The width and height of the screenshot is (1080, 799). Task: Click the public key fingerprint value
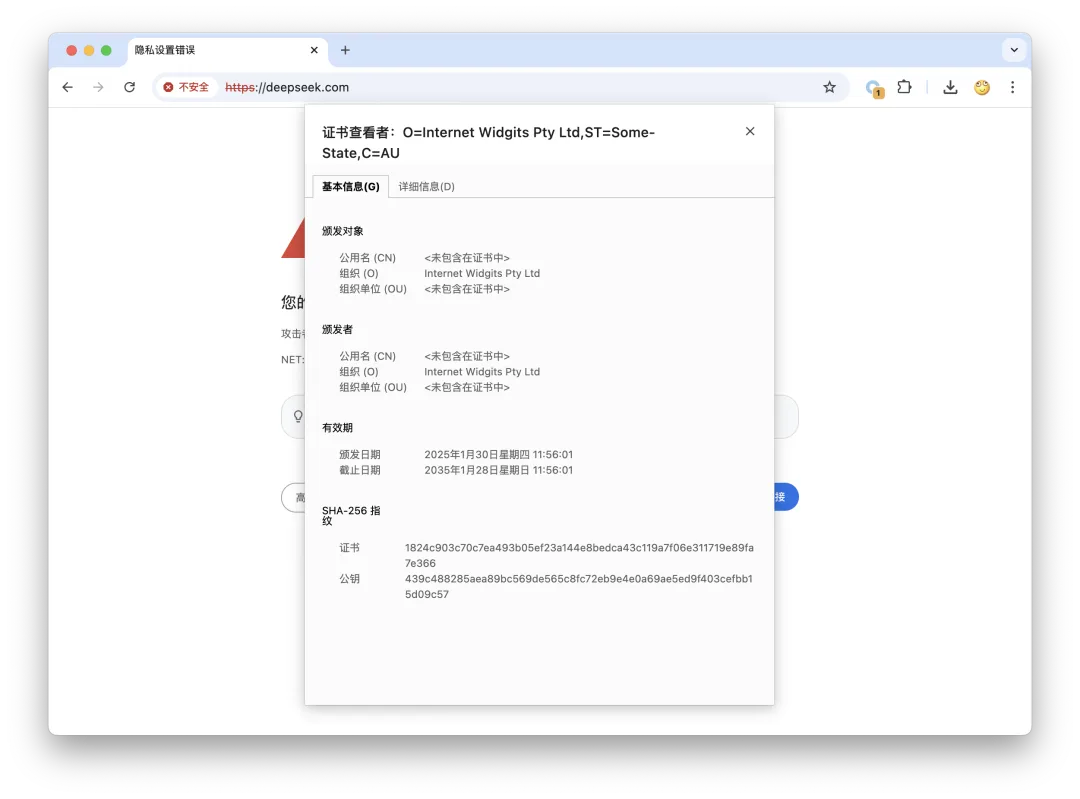(x=579, y=586)
